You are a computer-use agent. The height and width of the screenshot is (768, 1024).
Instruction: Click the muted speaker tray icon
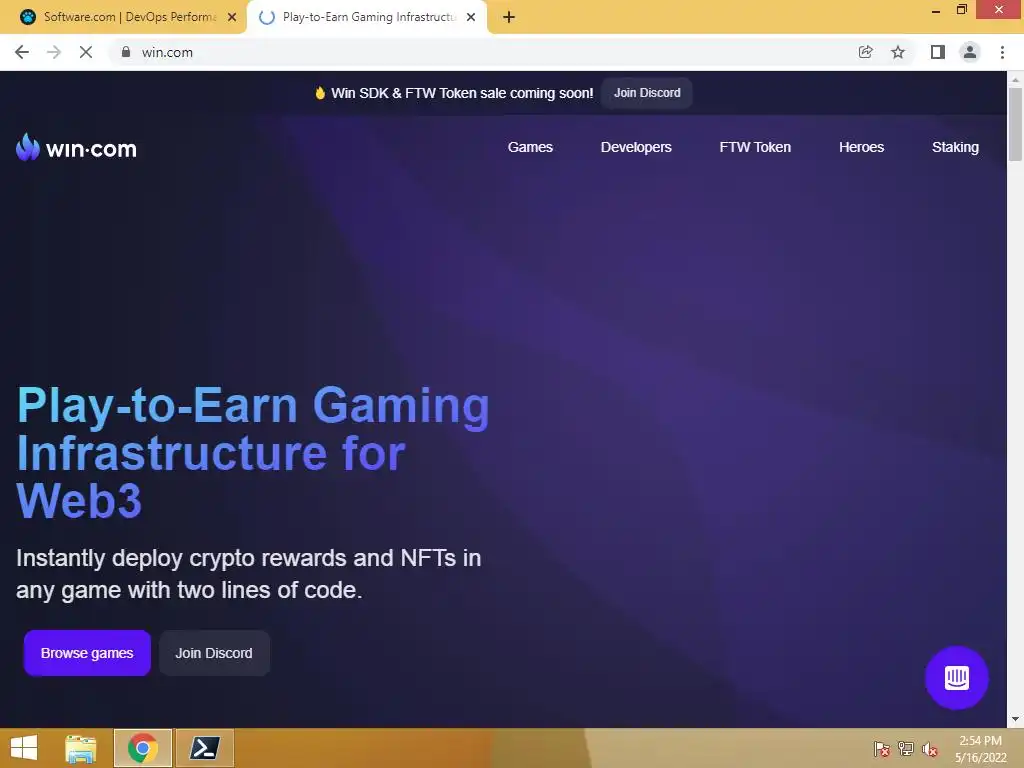point(930,749)
